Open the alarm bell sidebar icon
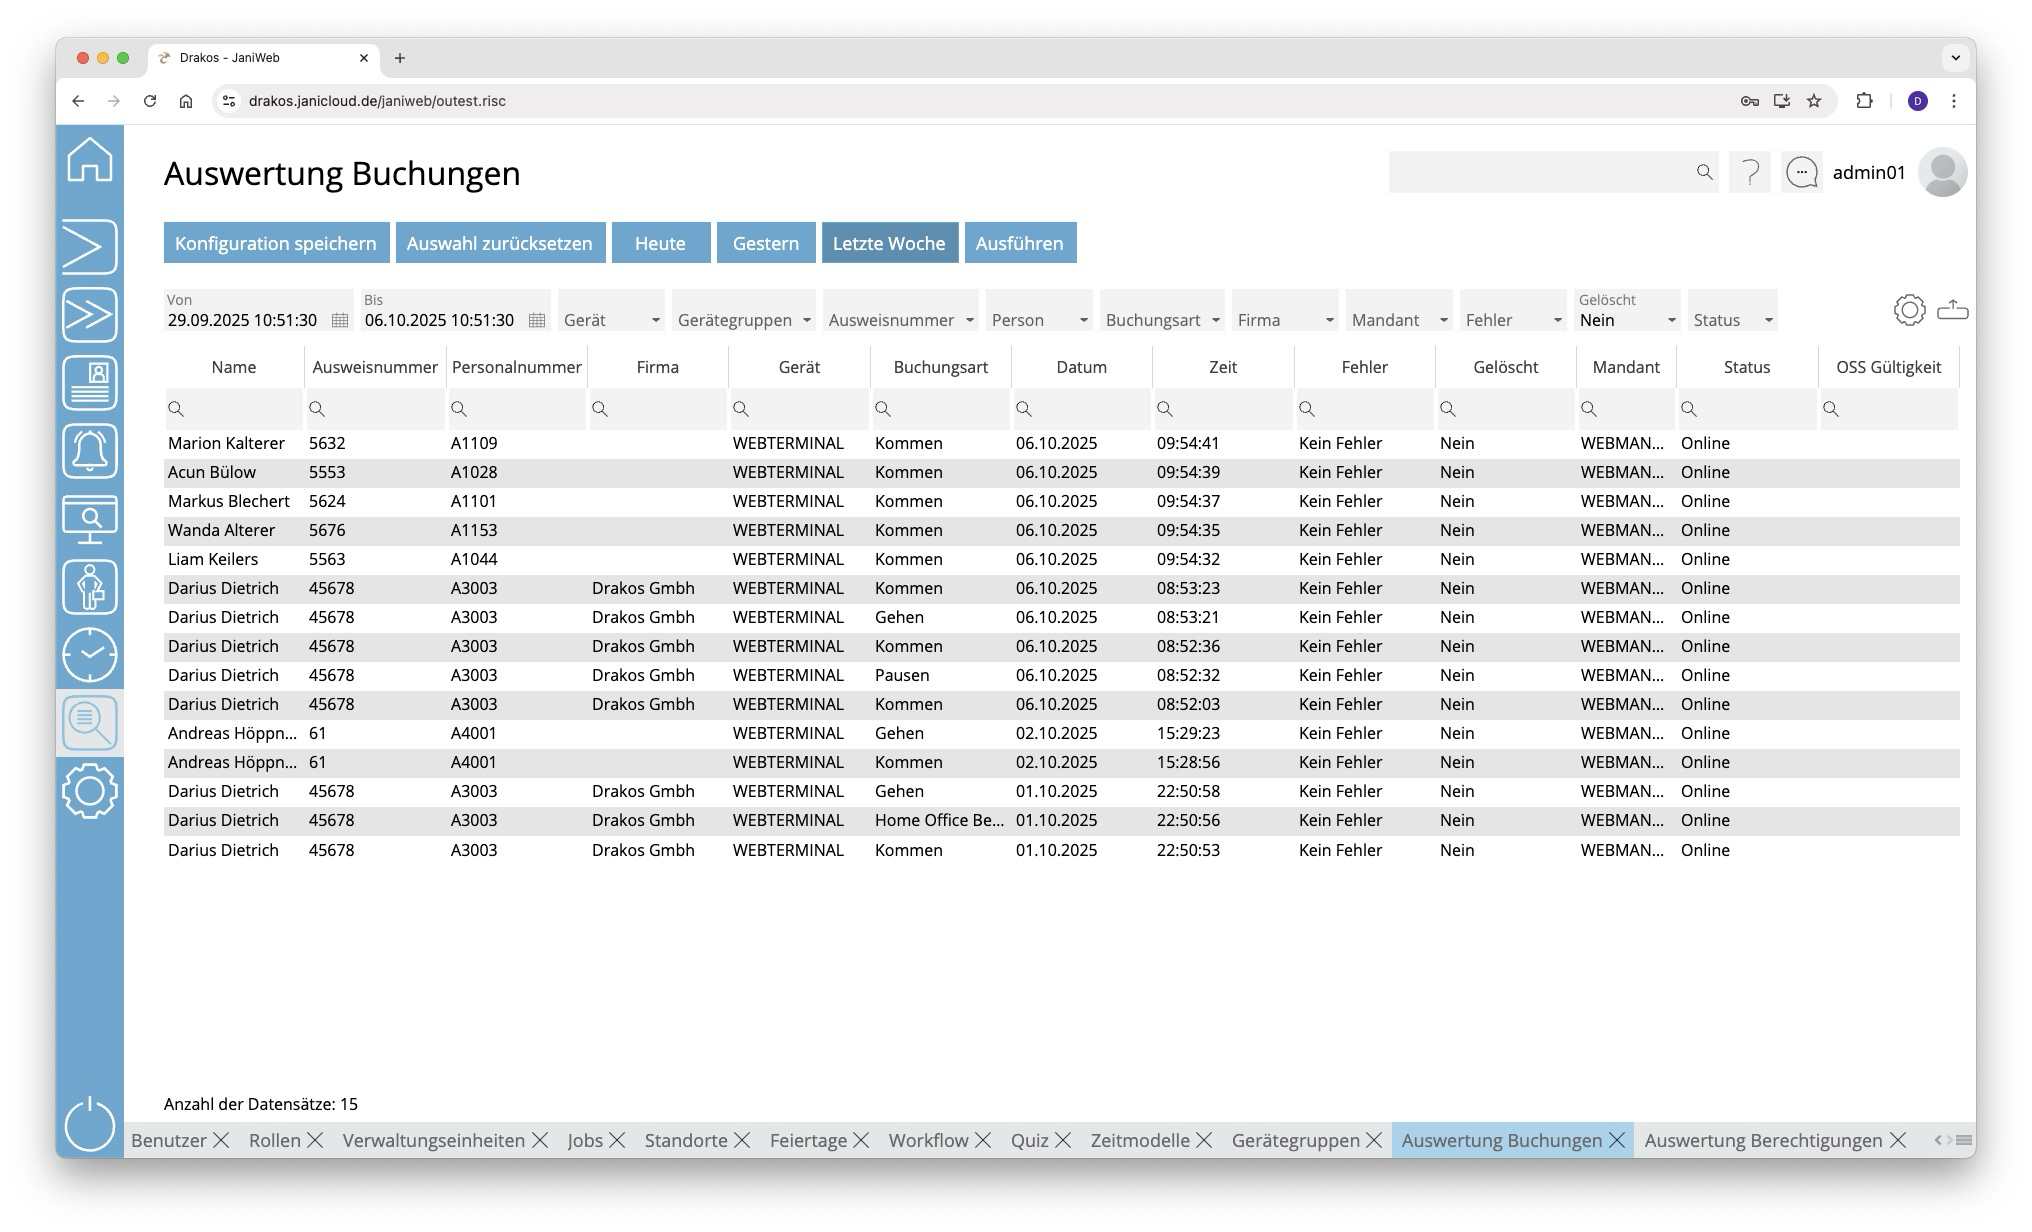Image resolution: width=2032 pixels, height=1232 pixels. (x=90, y=451)
